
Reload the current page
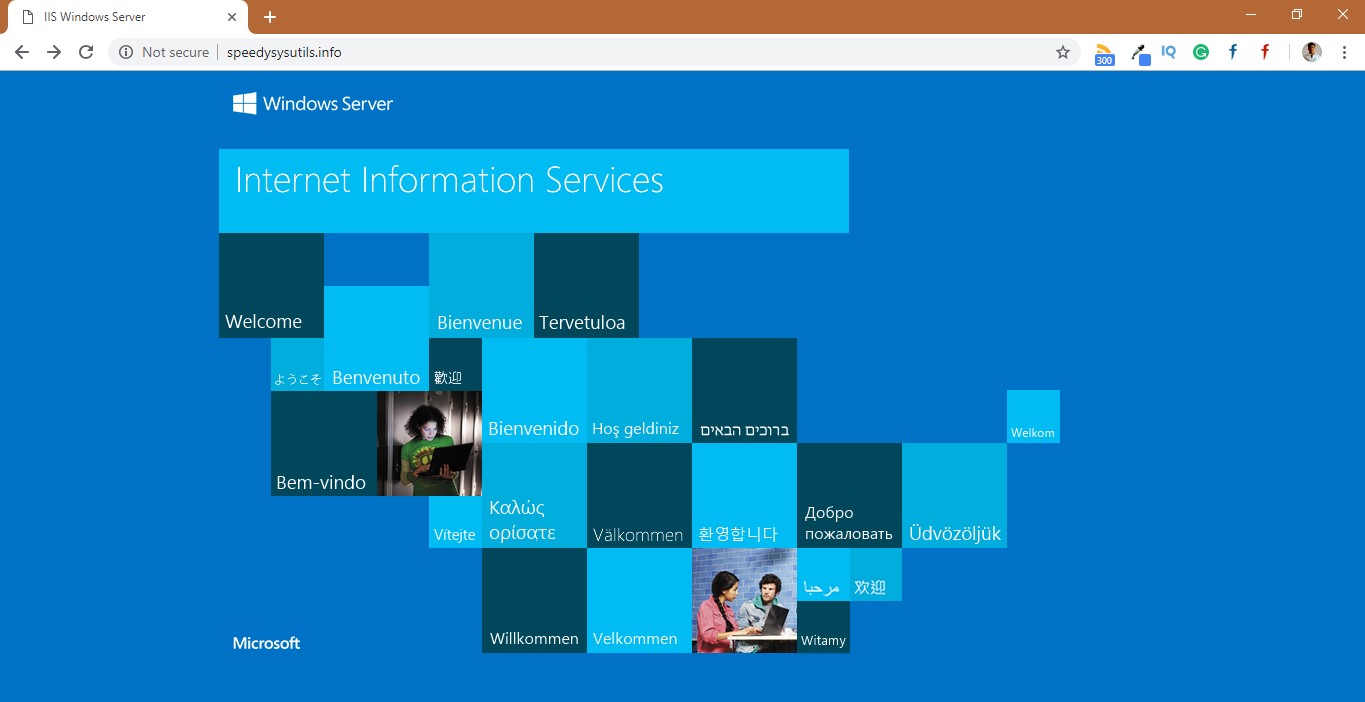click(86, 52)
